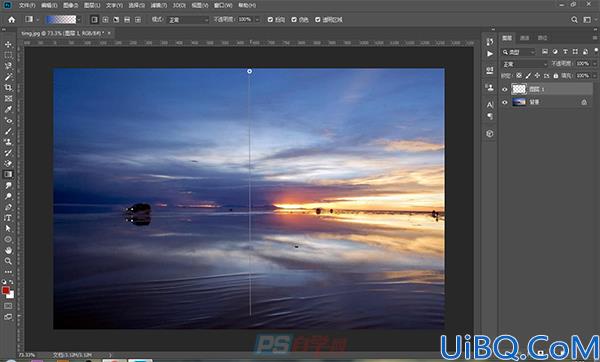Choose the Angle gradient style
600x362 pixels.
coord(116,20)
